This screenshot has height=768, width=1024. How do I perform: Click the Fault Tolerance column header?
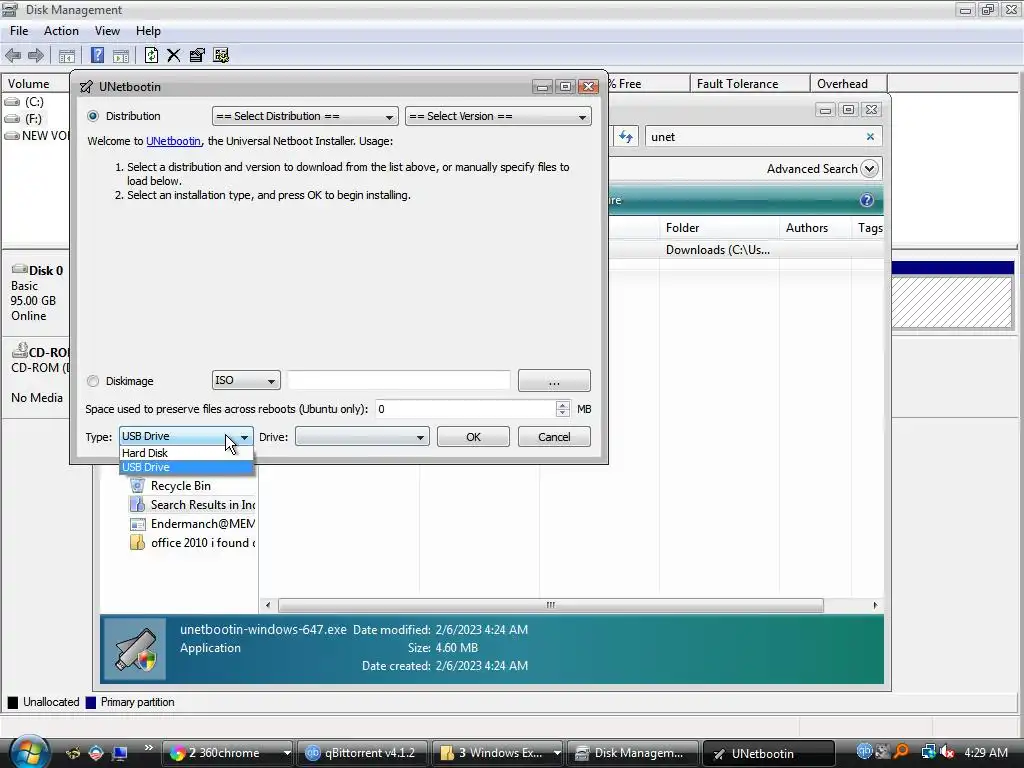[x=750, y=84]
